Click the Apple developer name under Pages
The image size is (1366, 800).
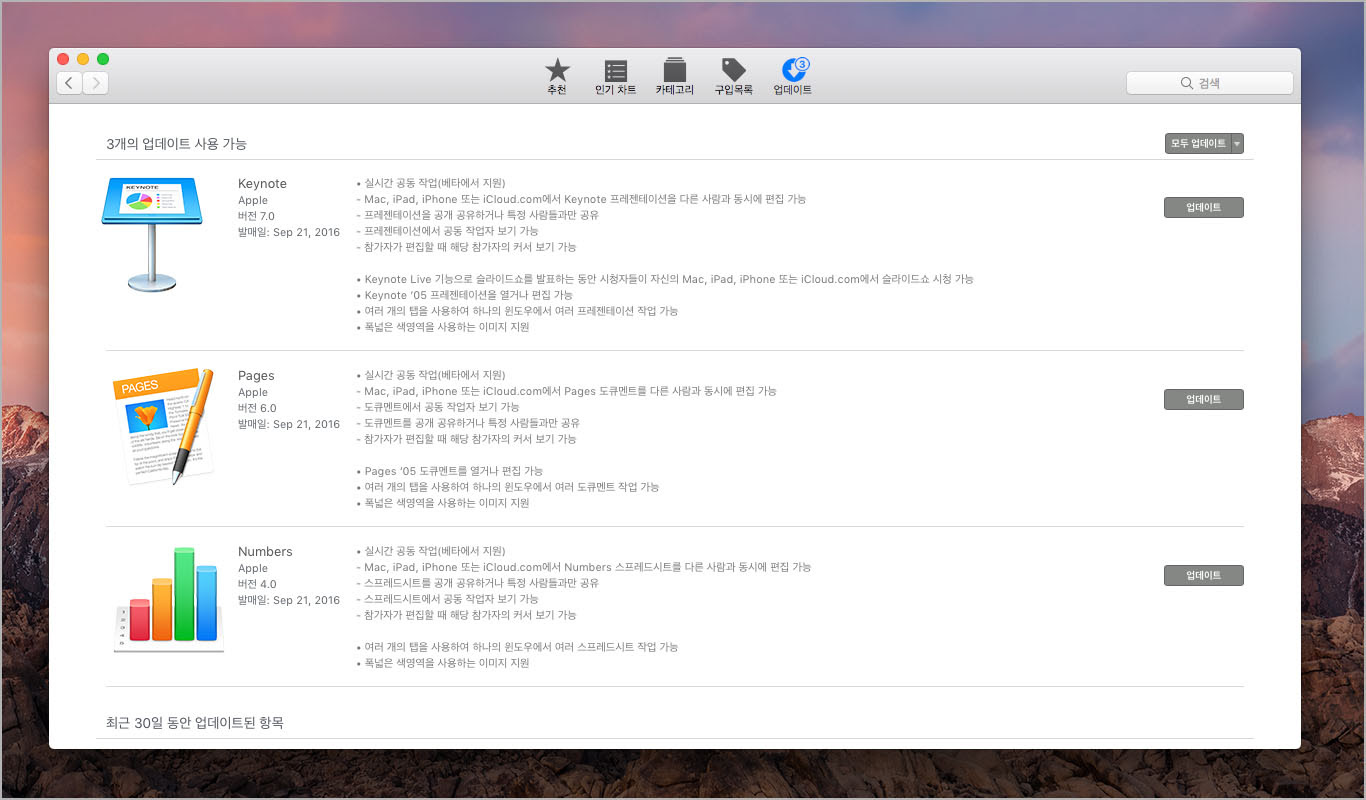[253, 393]
